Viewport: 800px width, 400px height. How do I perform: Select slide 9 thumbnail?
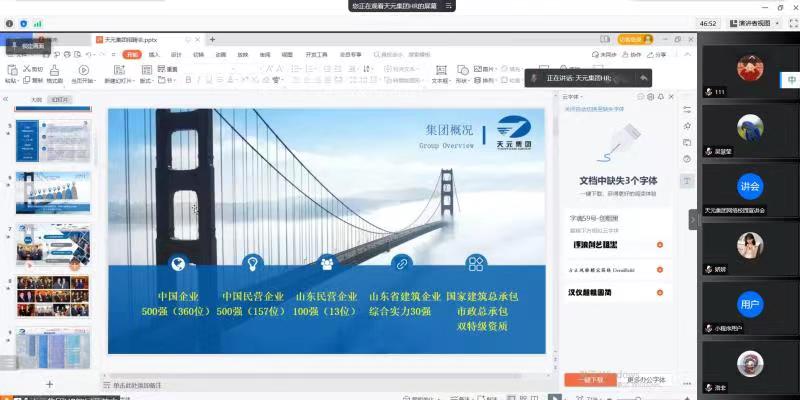(x=53, y=348)
